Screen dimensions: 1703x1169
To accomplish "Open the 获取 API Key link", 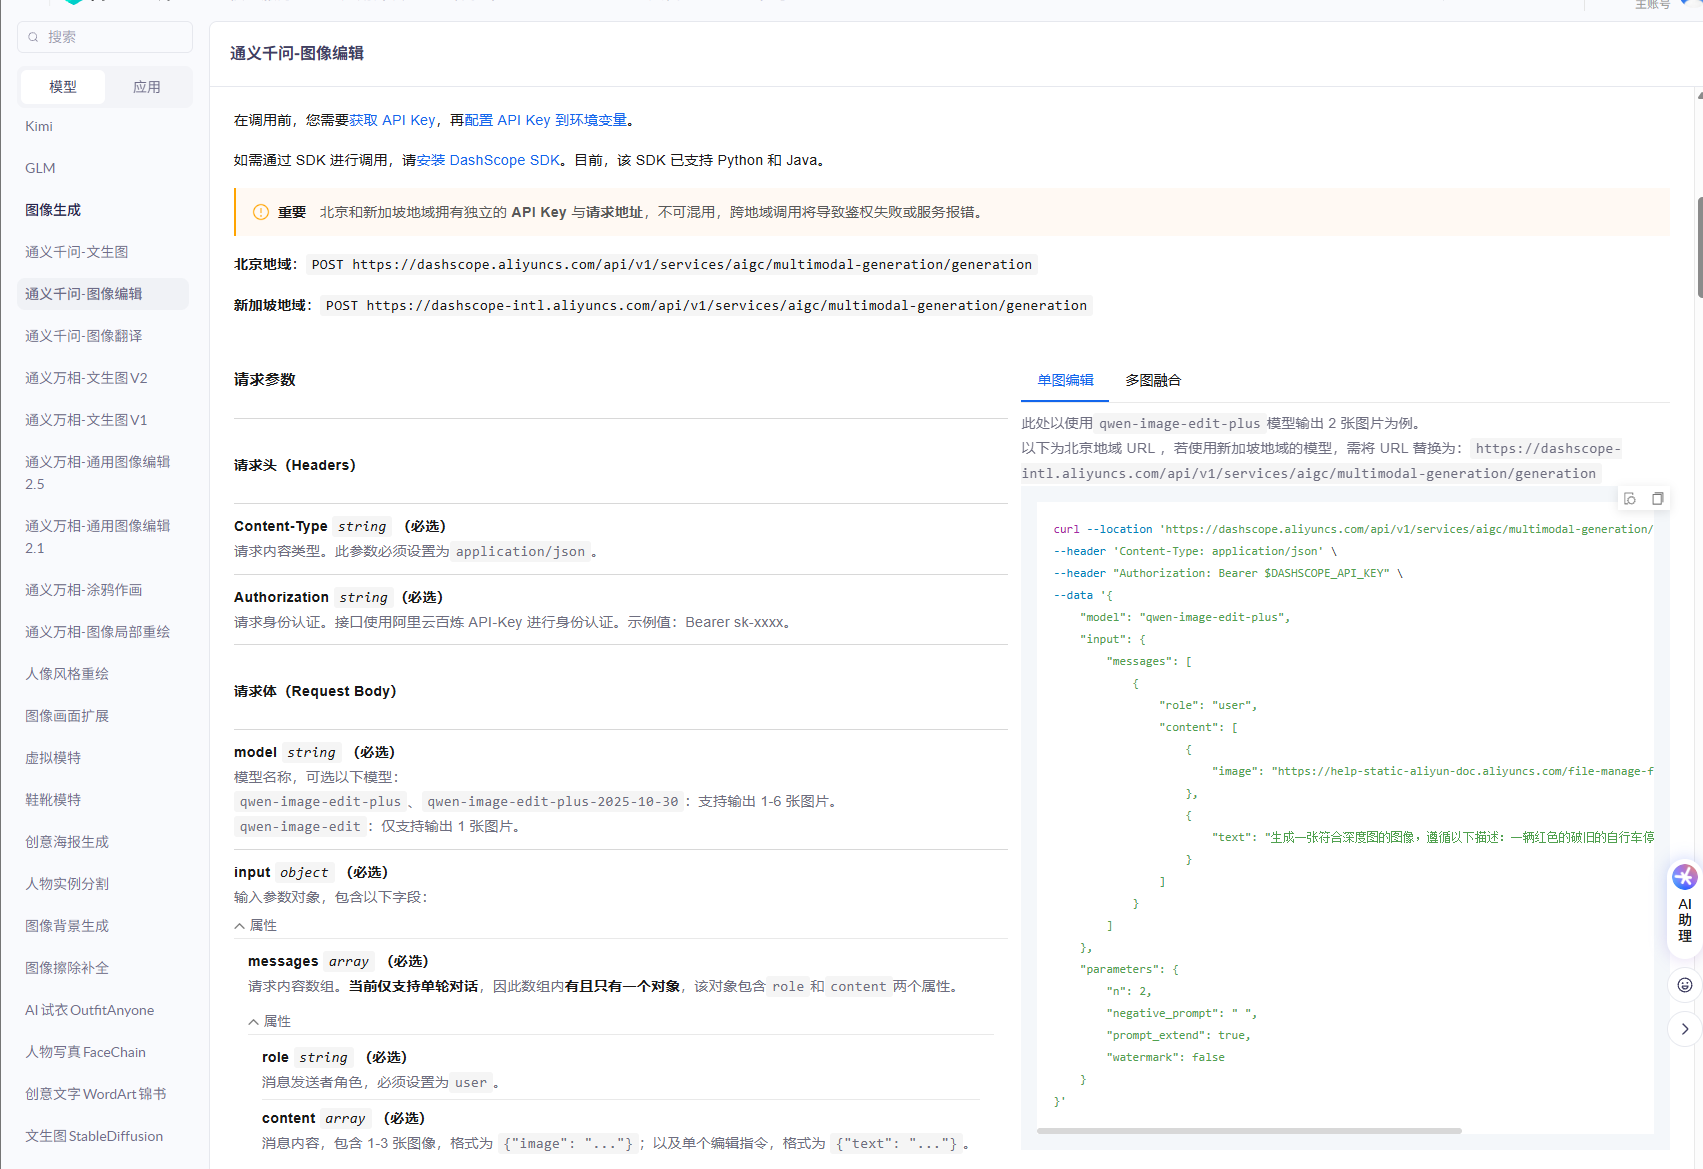I will coord(392,120).
